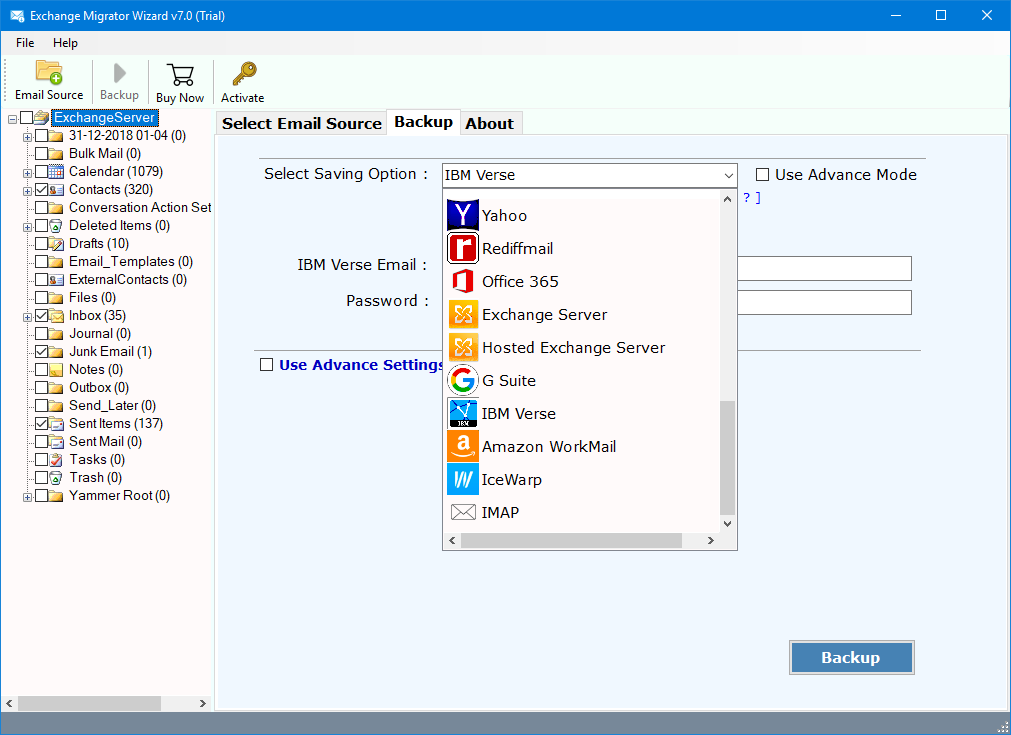Open the Select Saving Option dropdown arrow
The height and width of the screenshot is (735, 1011).
[x=728, y=175]
